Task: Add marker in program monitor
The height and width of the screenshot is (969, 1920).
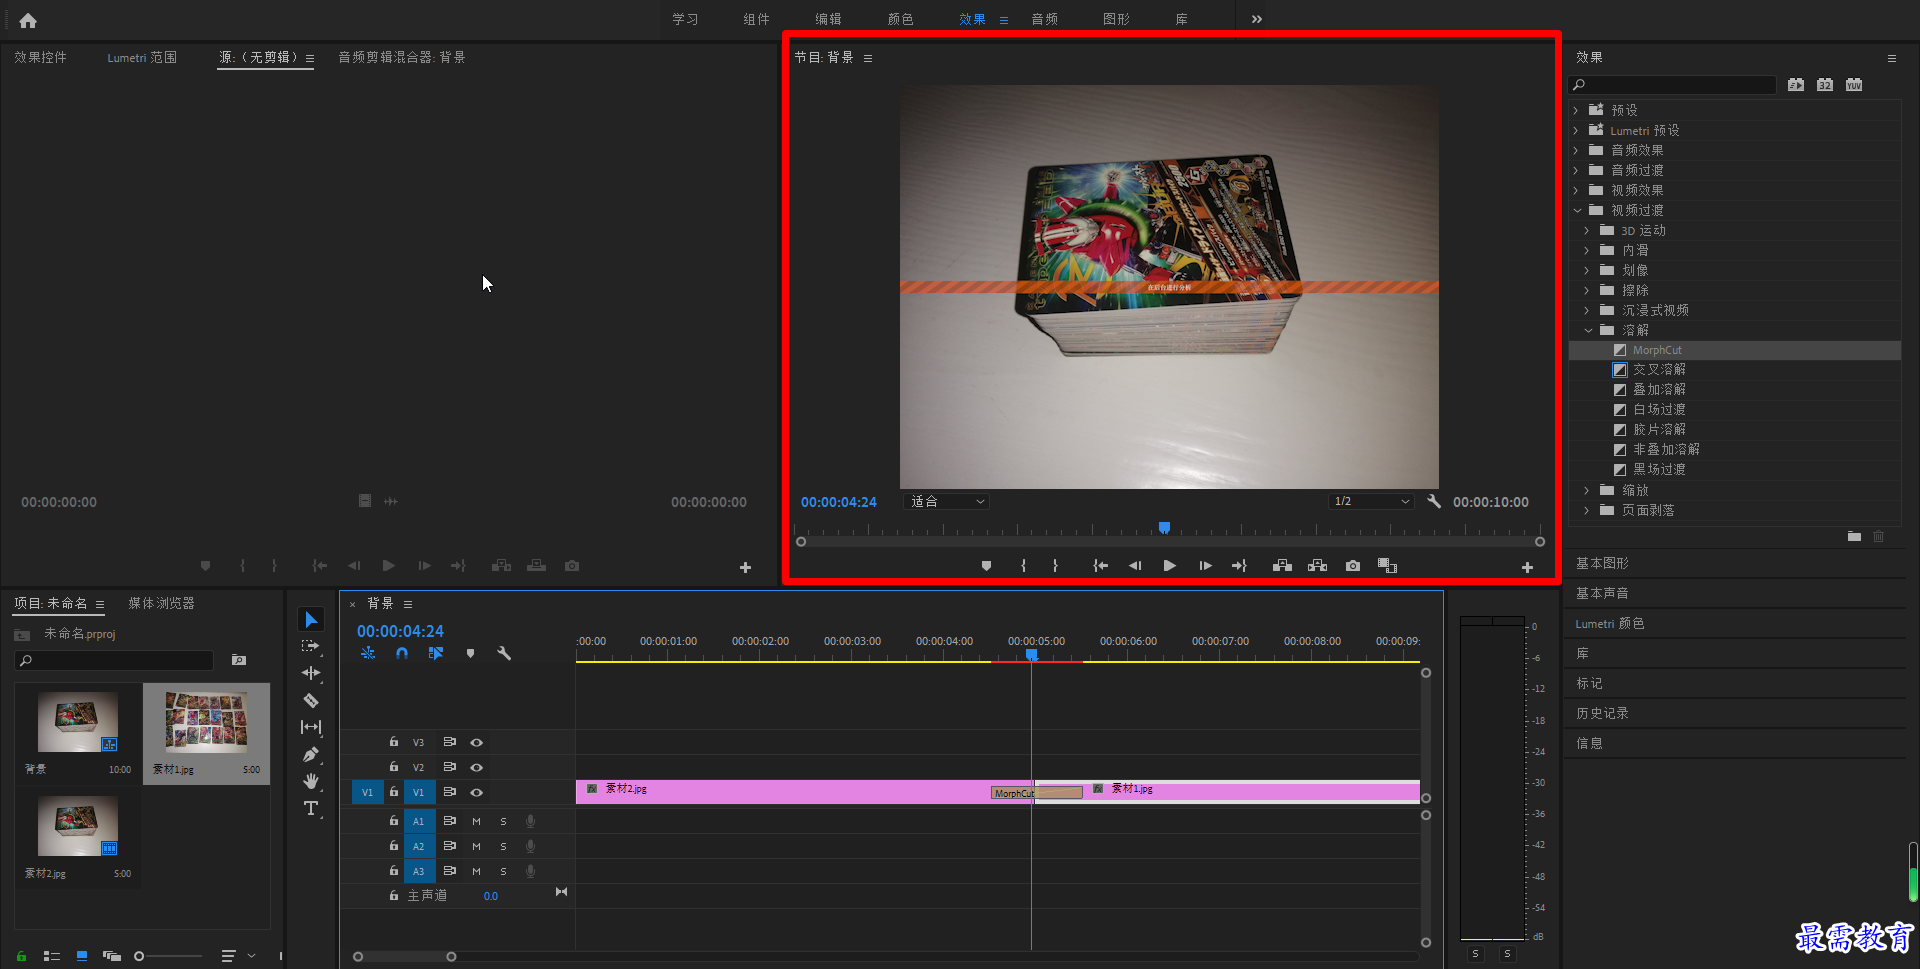Action: [x=986, y=566]
